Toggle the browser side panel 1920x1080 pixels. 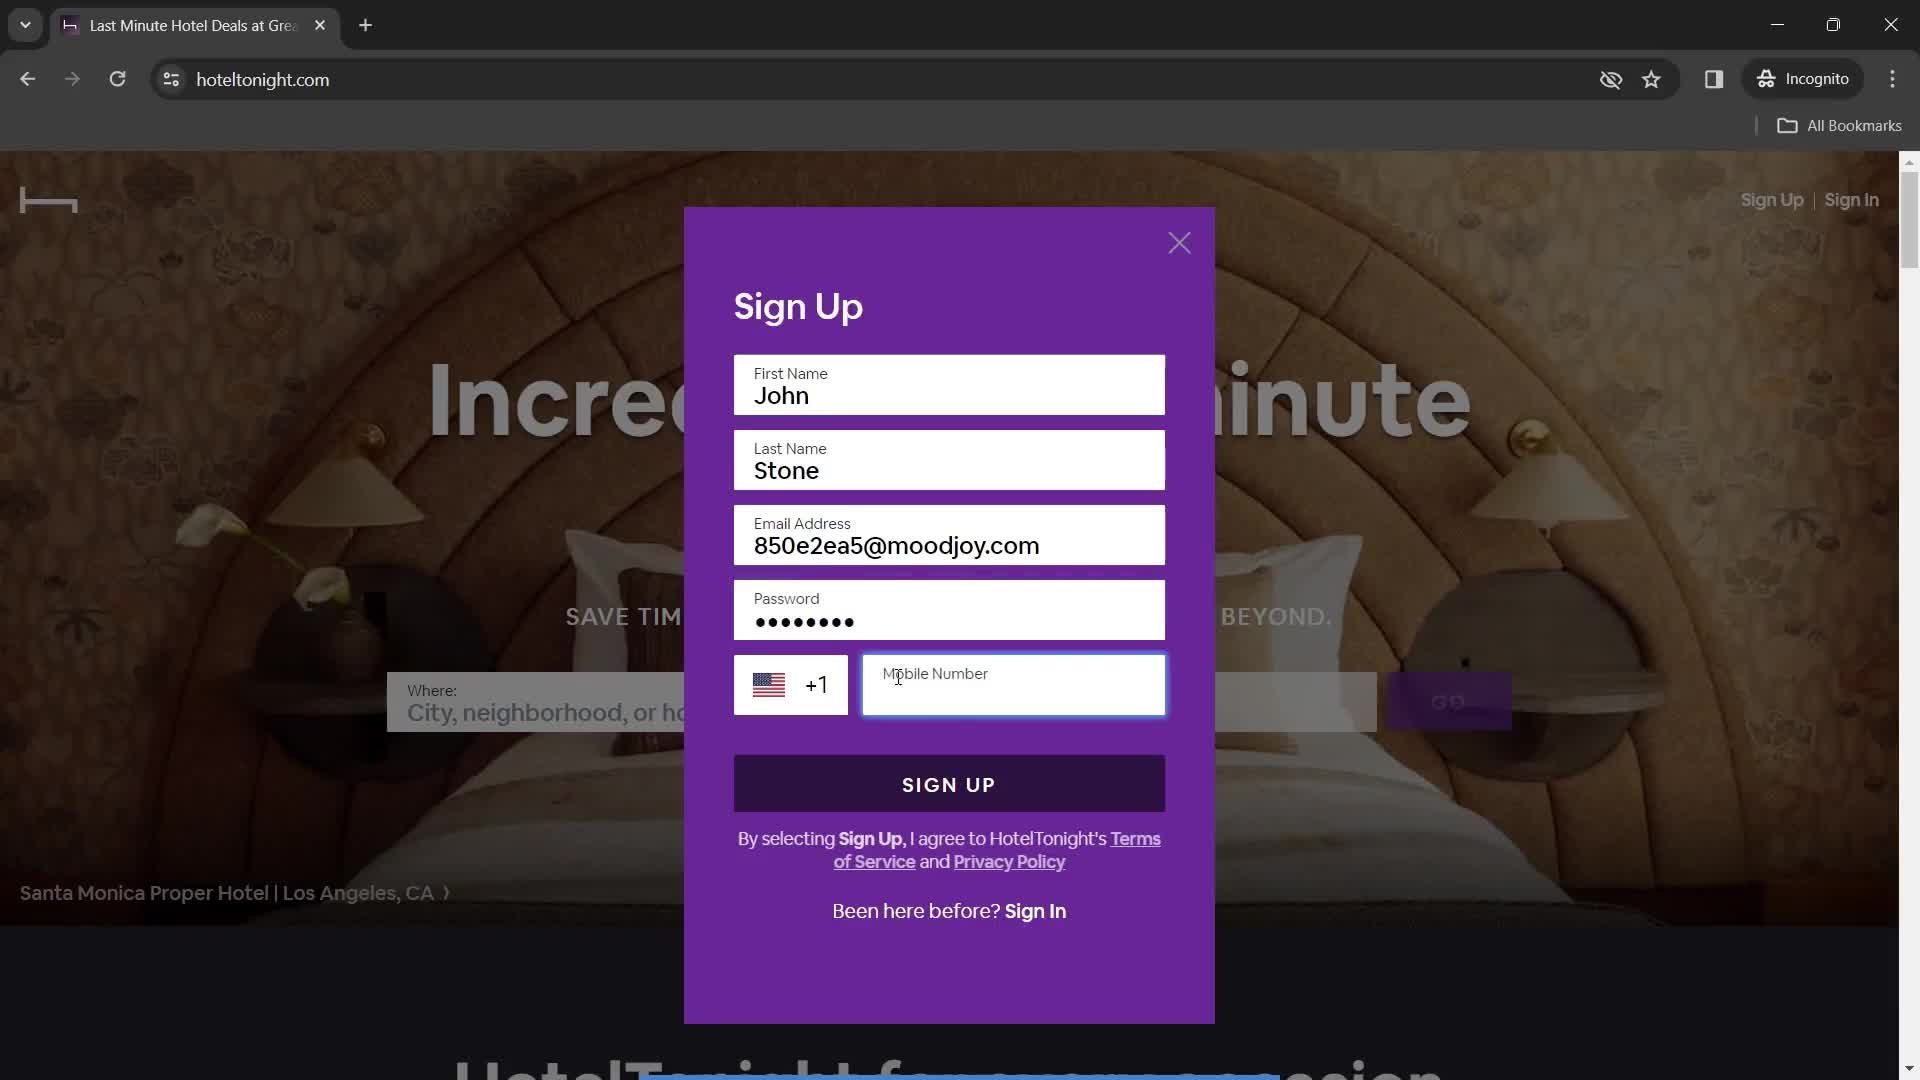pos(1713,79)
